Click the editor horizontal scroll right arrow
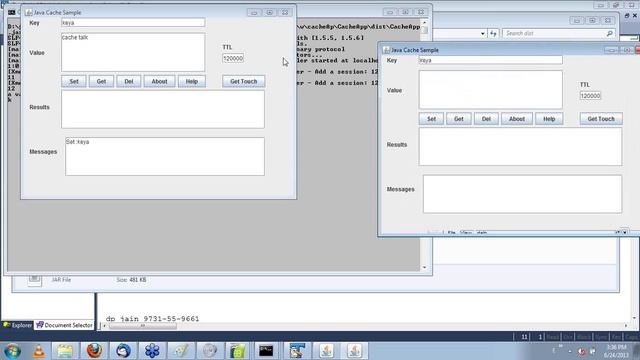This screenshot has width=640, height=360. pyautogui.click(x=626, y=326)
